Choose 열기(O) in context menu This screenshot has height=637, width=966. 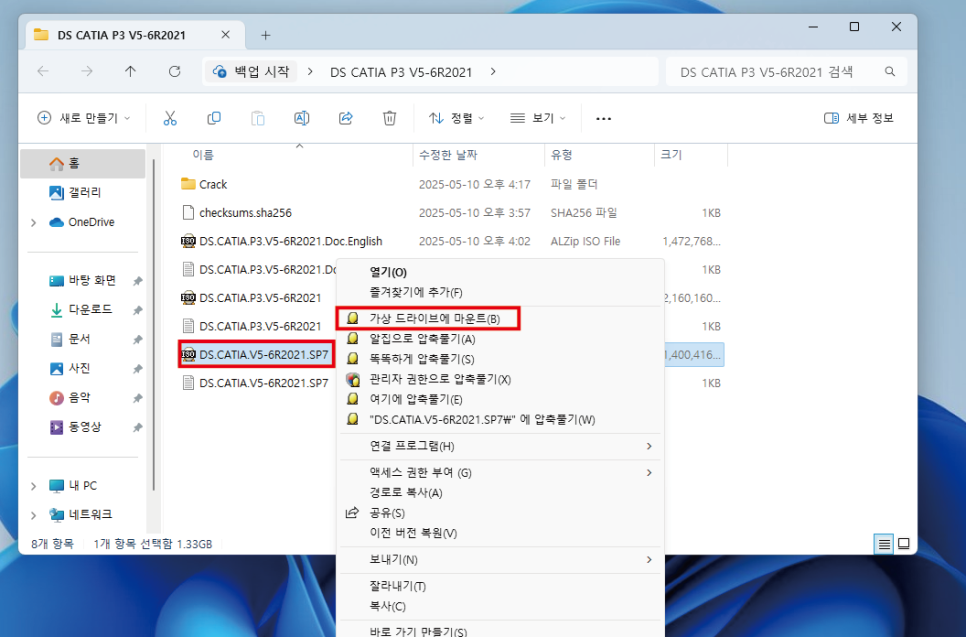pos(500,272)
